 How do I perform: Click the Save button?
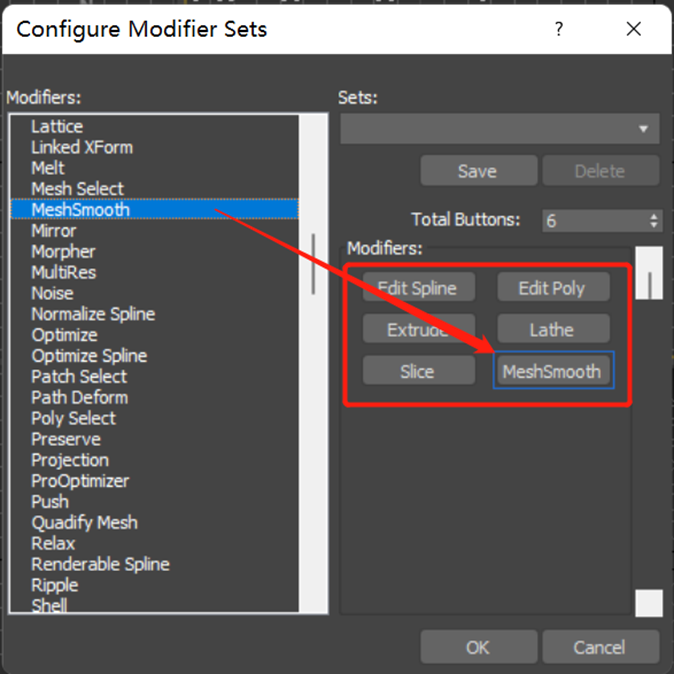click(x=477, y=171)
